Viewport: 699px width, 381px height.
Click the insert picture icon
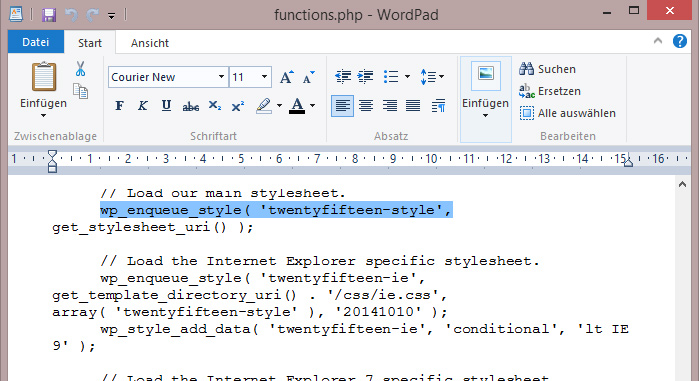tap(485, 76)
